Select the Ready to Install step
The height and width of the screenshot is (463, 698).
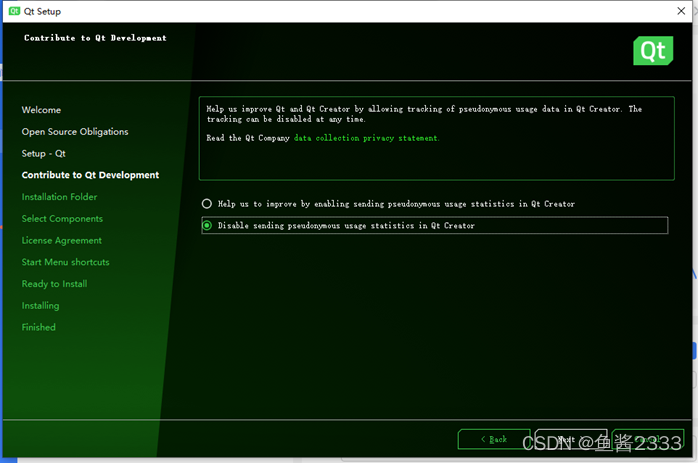(54, 284)
